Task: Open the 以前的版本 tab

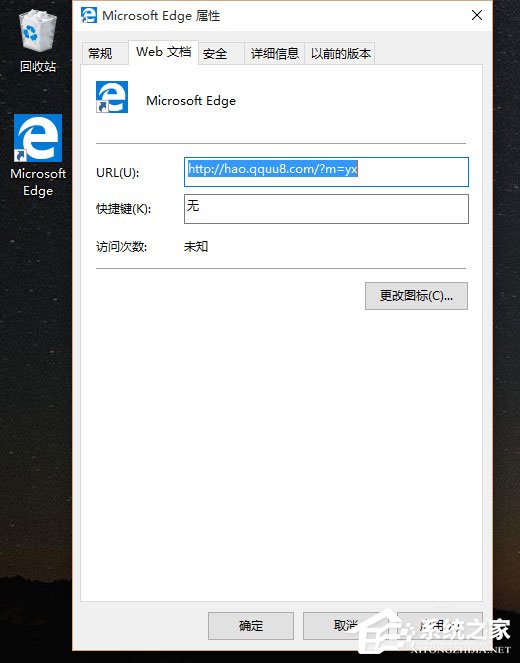Action: pos(340,53)
